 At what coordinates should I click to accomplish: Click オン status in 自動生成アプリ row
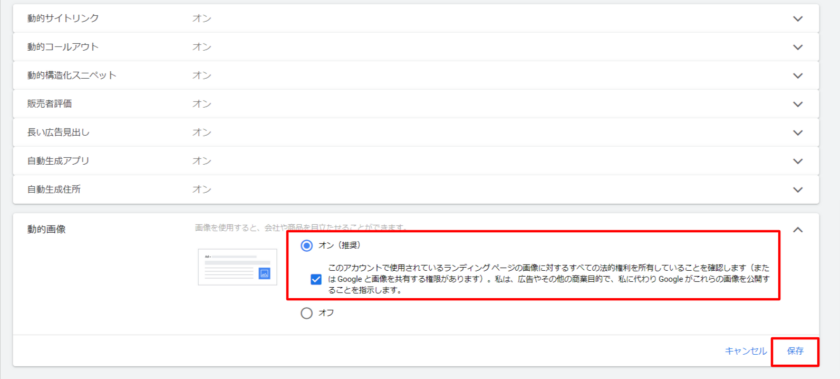[x=202, y=160]
